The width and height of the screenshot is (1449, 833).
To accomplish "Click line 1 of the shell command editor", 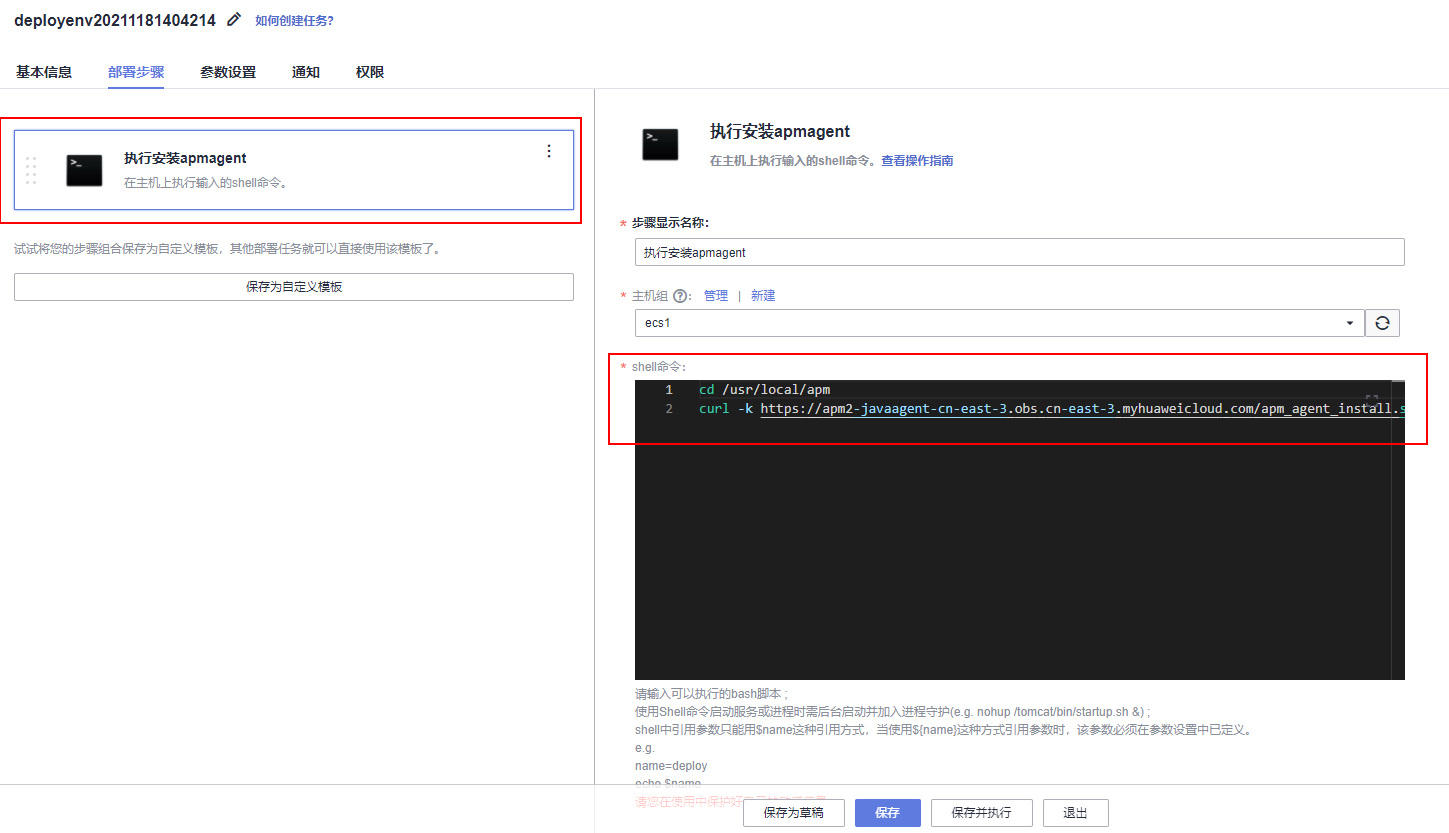I will point(765,390).
